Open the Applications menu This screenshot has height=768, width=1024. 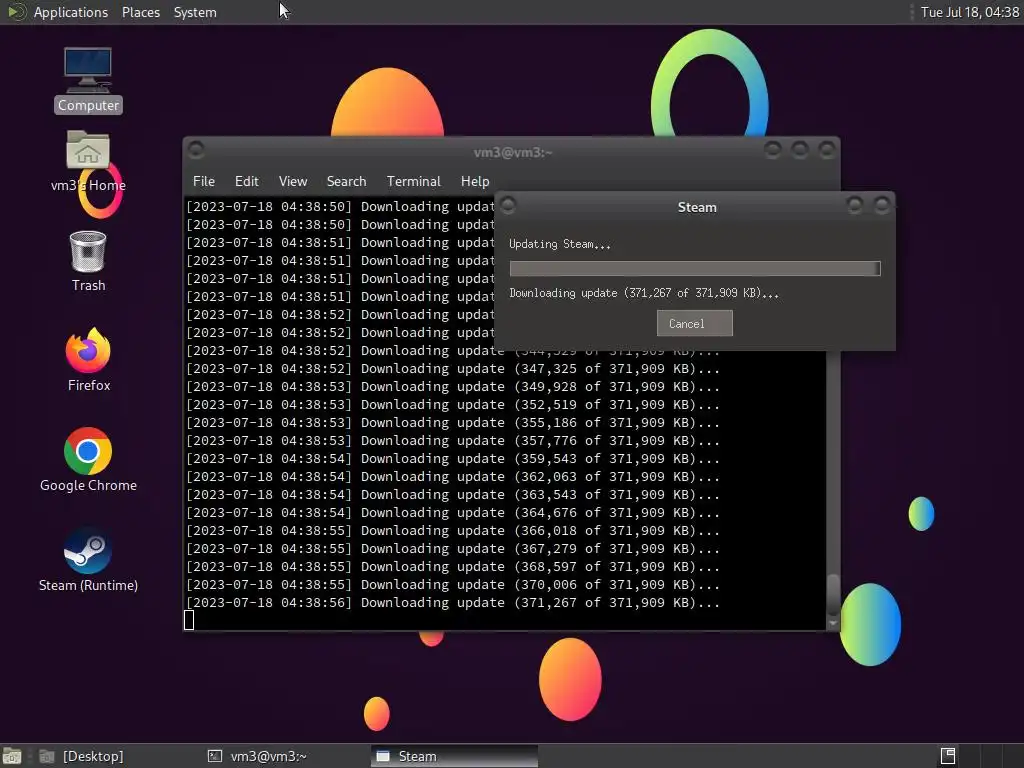point(71,12)
